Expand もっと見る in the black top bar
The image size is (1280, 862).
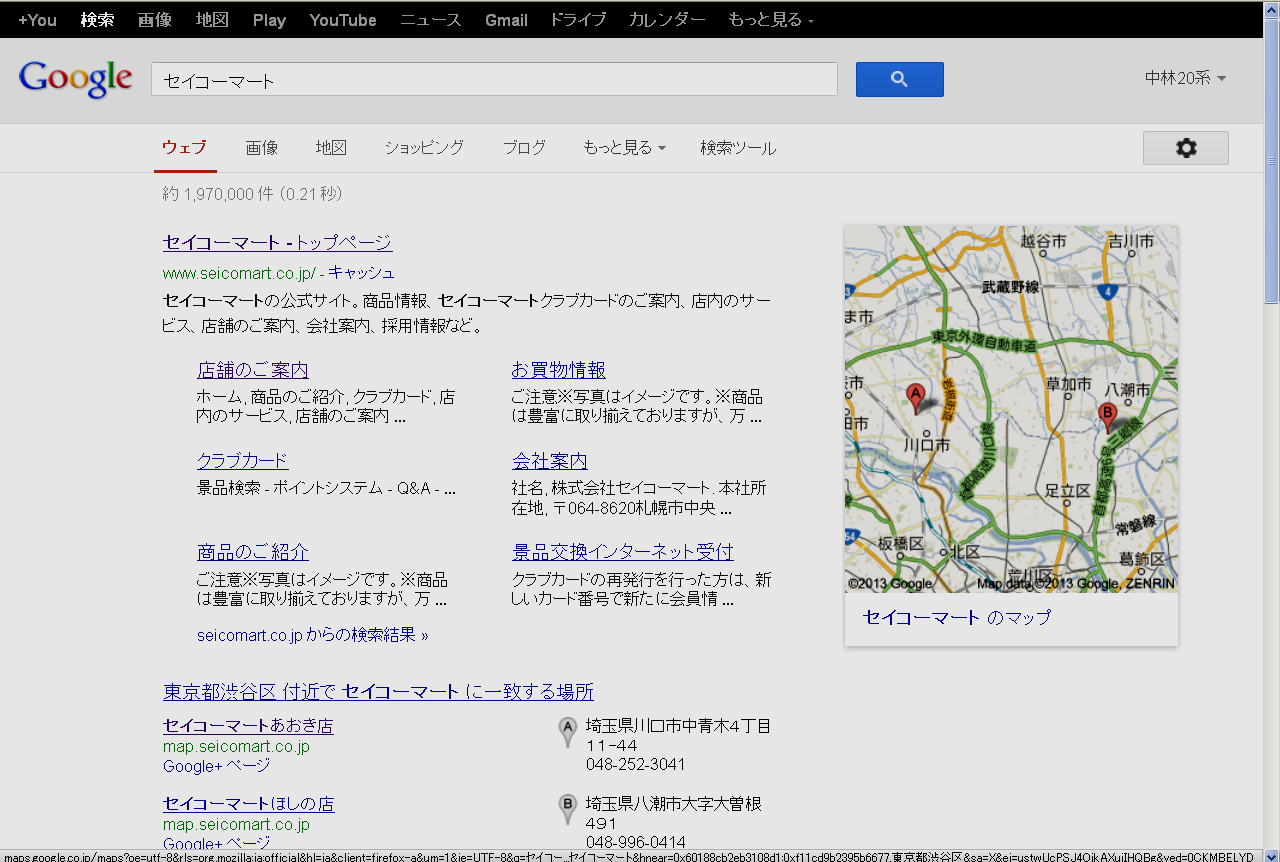[771, 20]
